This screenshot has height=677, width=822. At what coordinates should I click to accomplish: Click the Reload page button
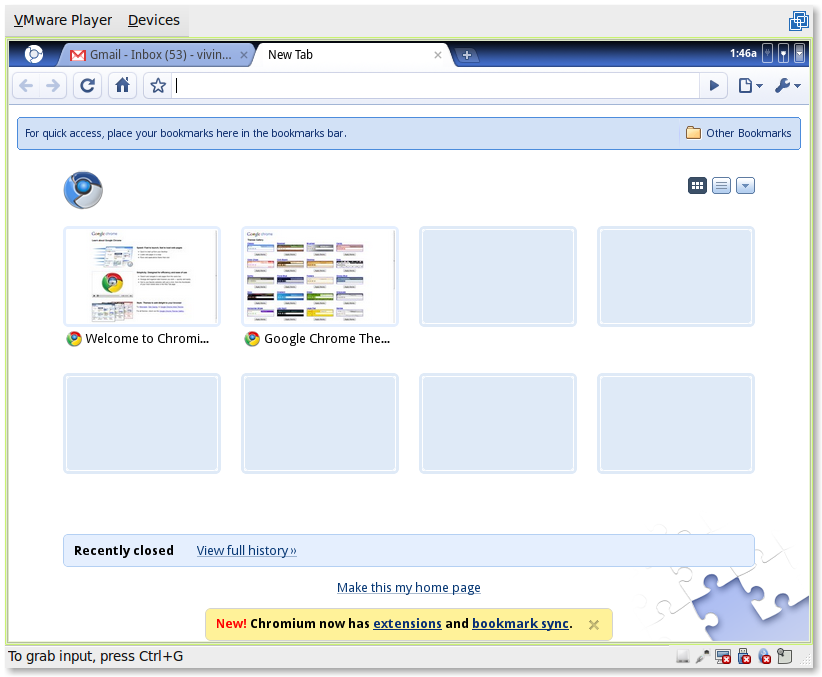click(88, 86)
